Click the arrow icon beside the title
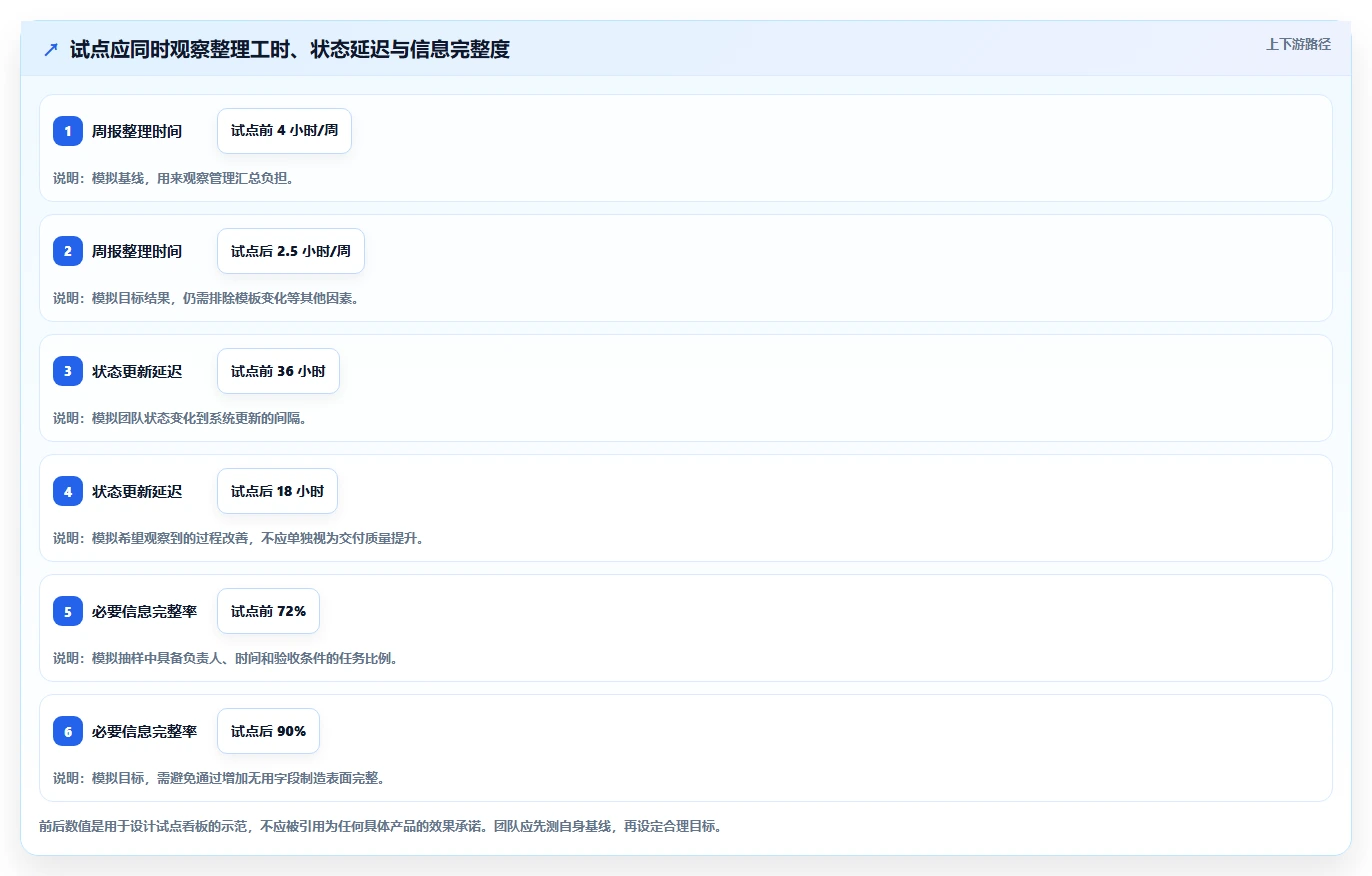The height and width of the screenshot is (876, 1372). click(x=51, y=49)
